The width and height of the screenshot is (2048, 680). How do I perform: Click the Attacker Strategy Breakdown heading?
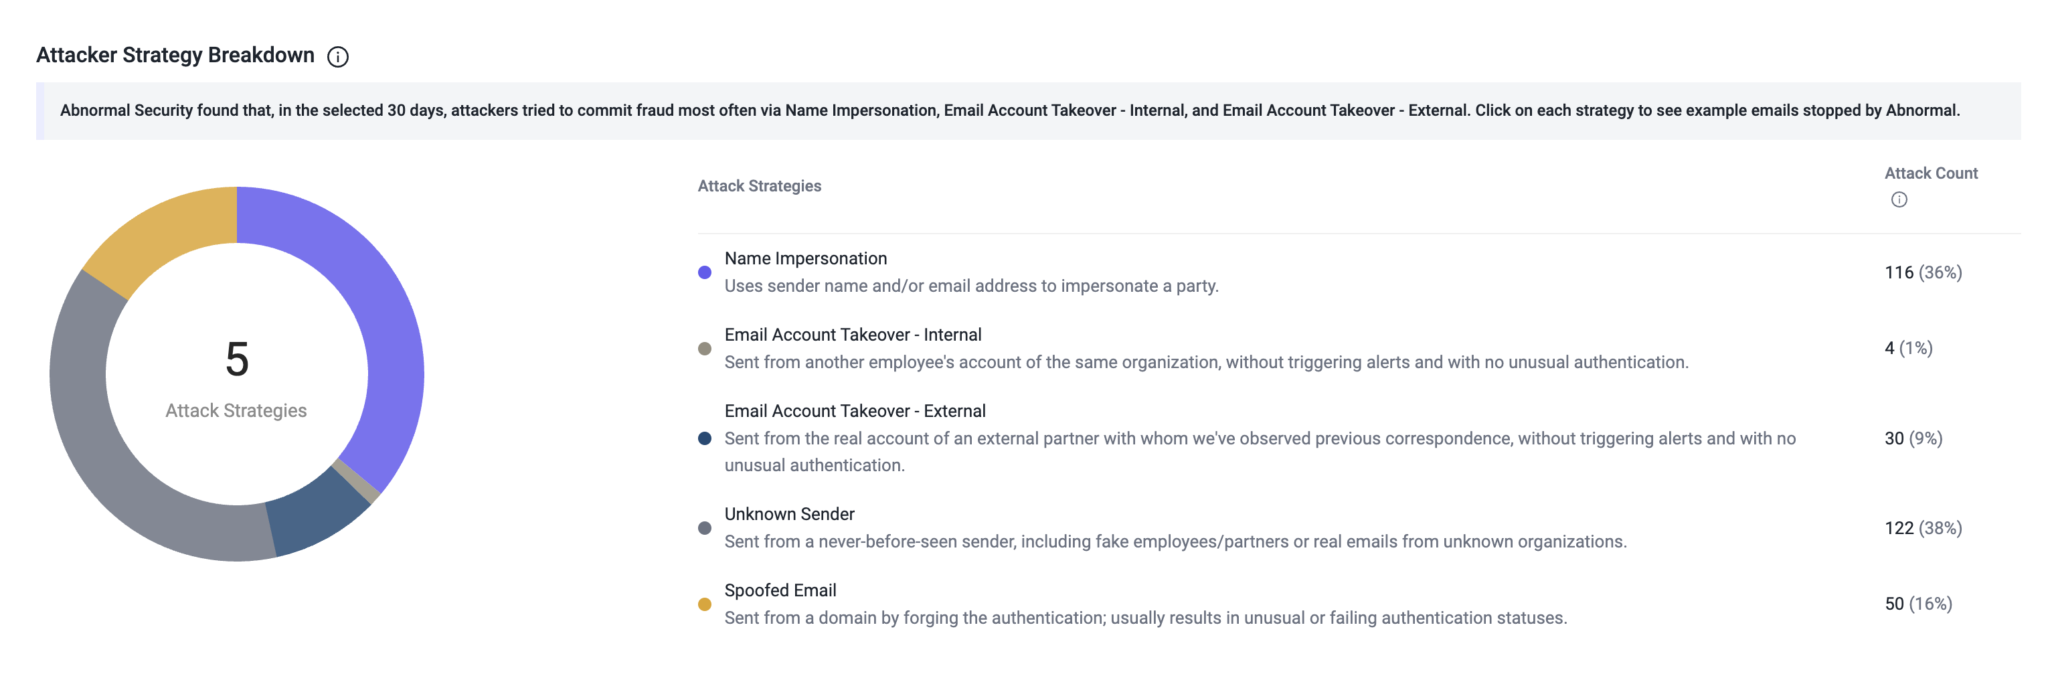pyautogui.click(x=176, y=55)
